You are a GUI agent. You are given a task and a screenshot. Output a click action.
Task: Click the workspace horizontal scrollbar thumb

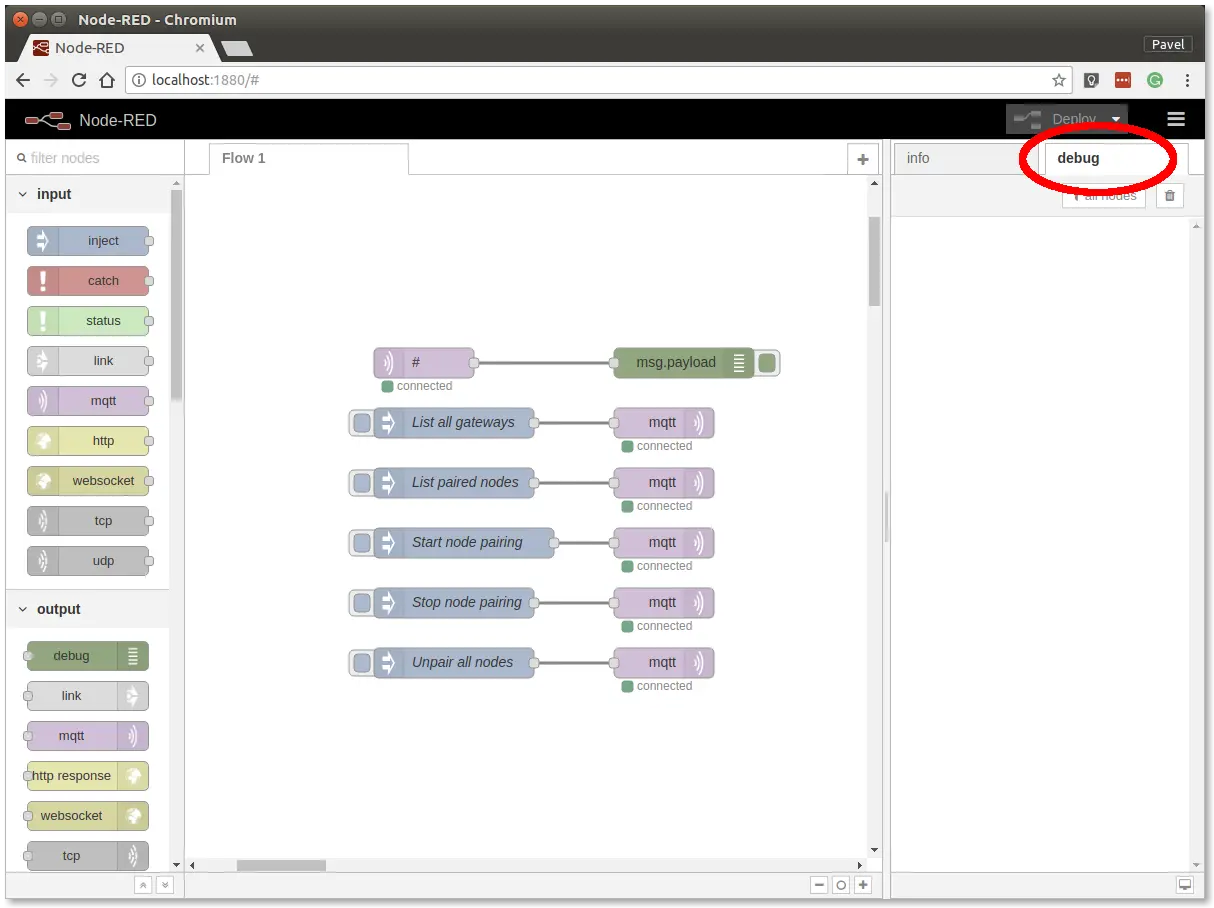281,865
